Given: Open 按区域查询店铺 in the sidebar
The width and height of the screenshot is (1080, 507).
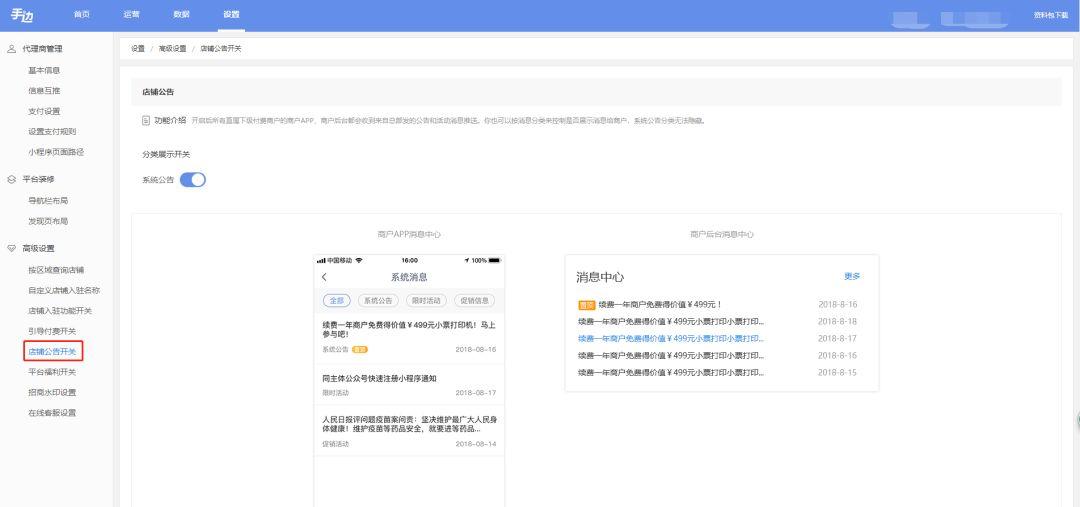Looking at the screenshot, I should pyautogui.click(x=56, y=269).
